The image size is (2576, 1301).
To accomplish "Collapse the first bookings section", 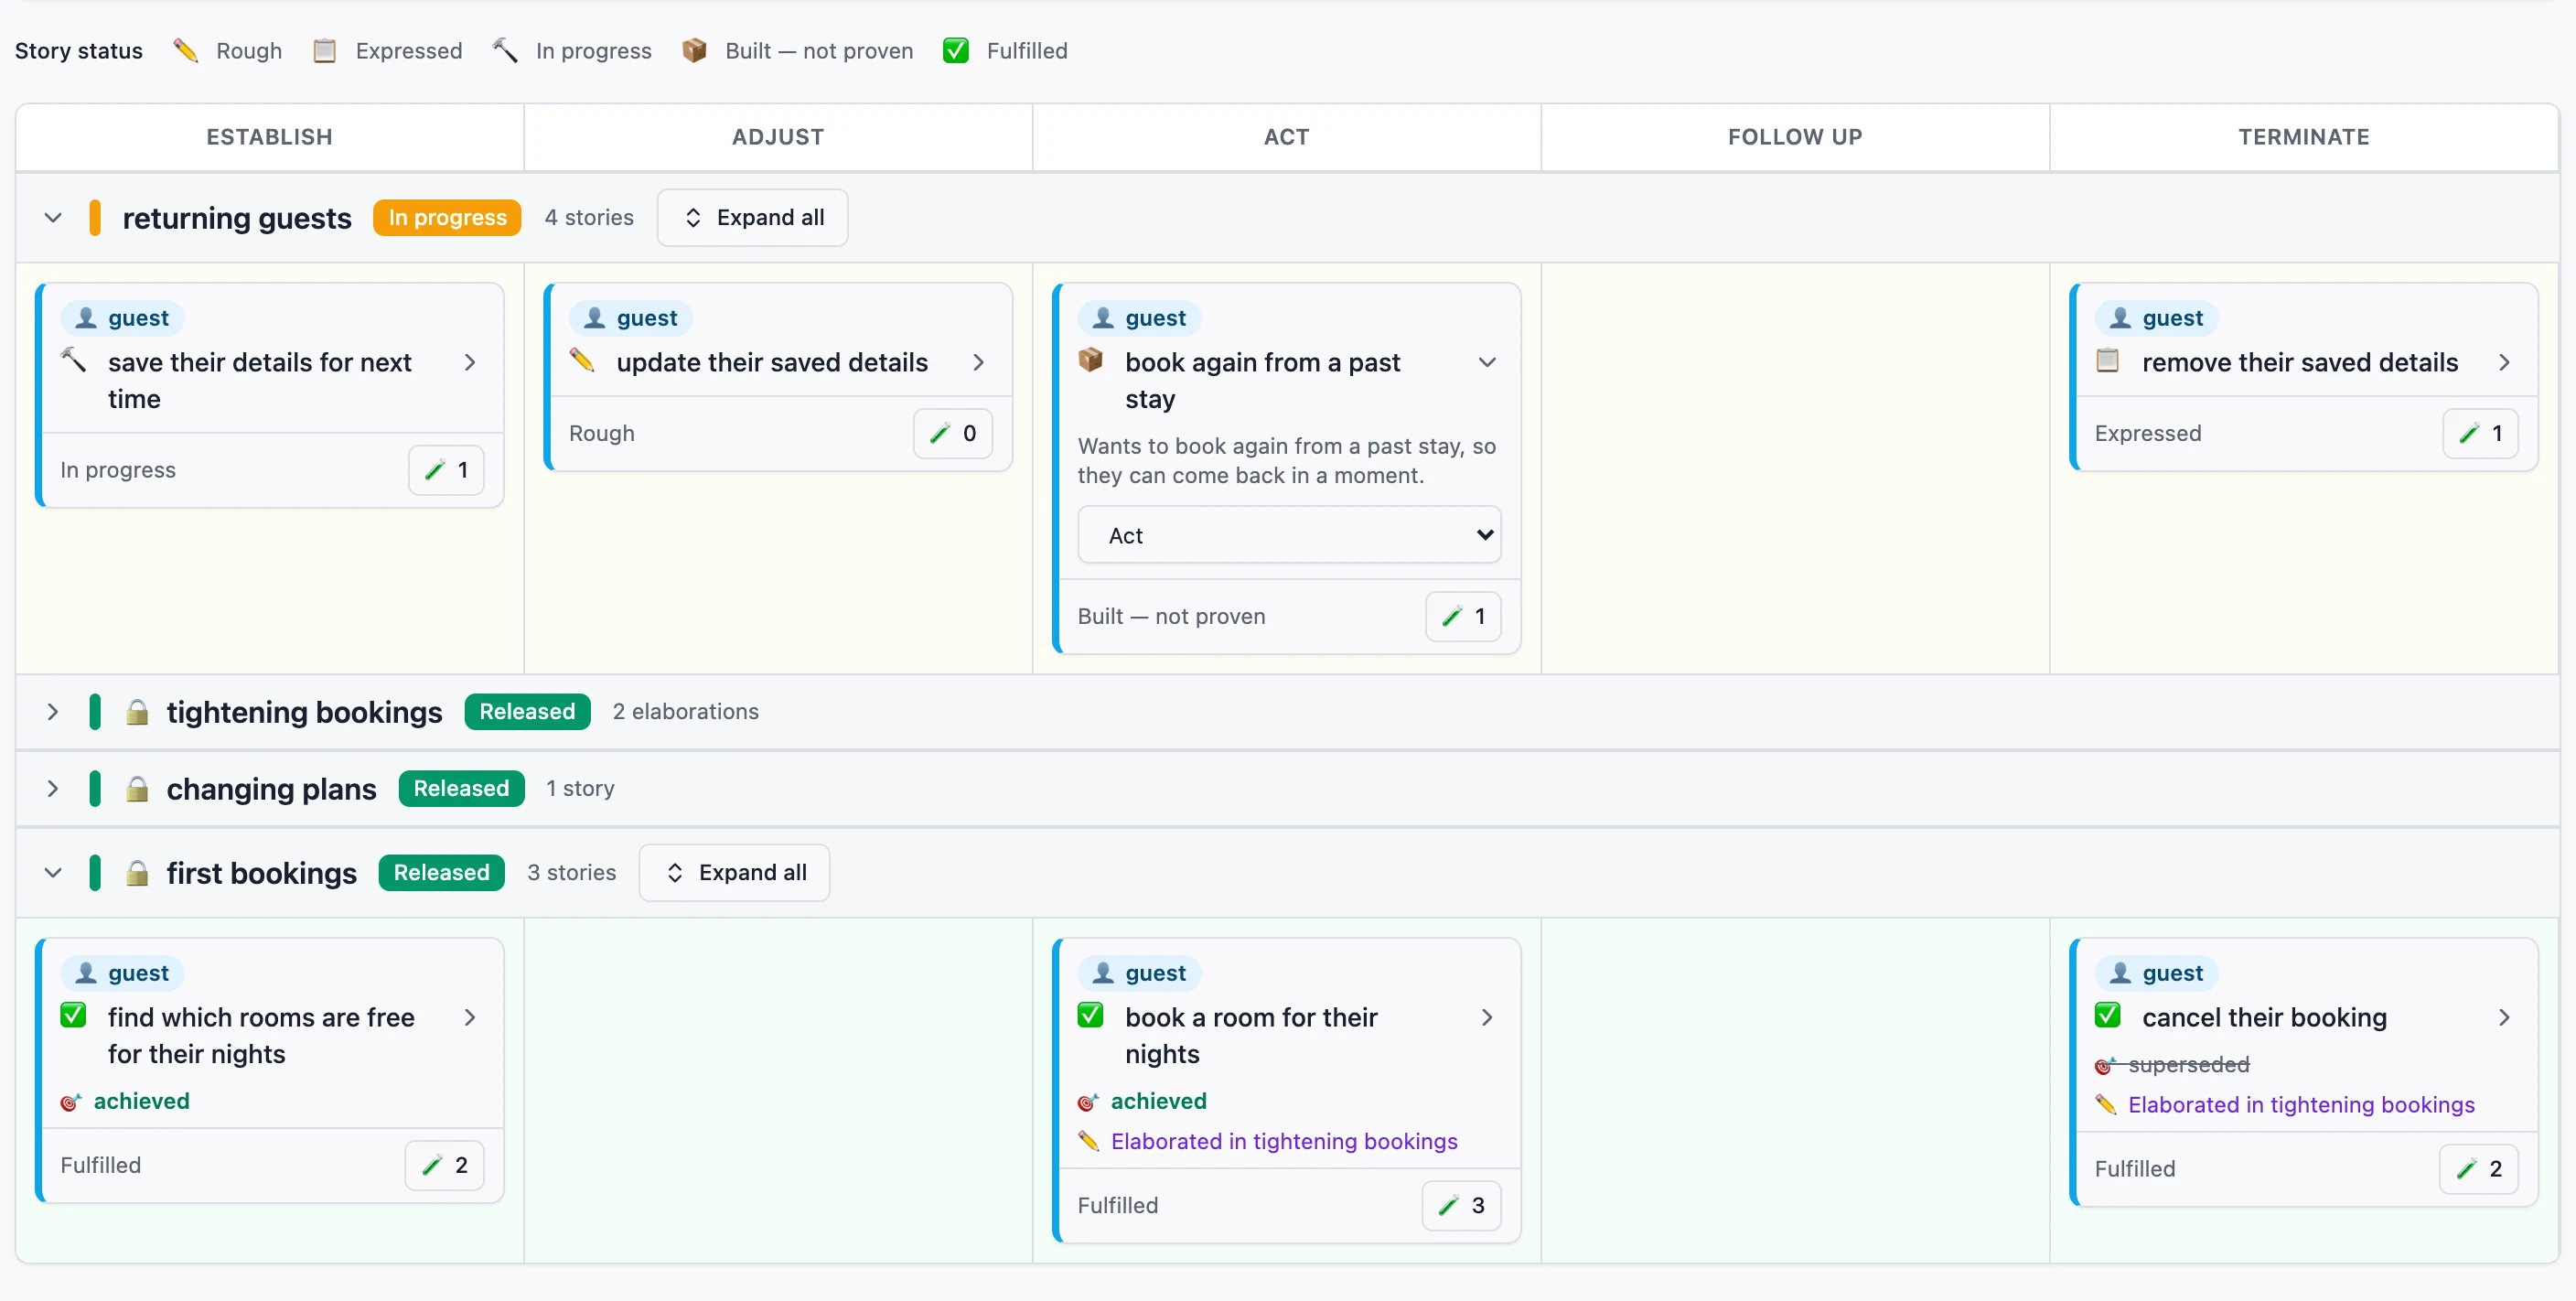I will click(53, 873).
